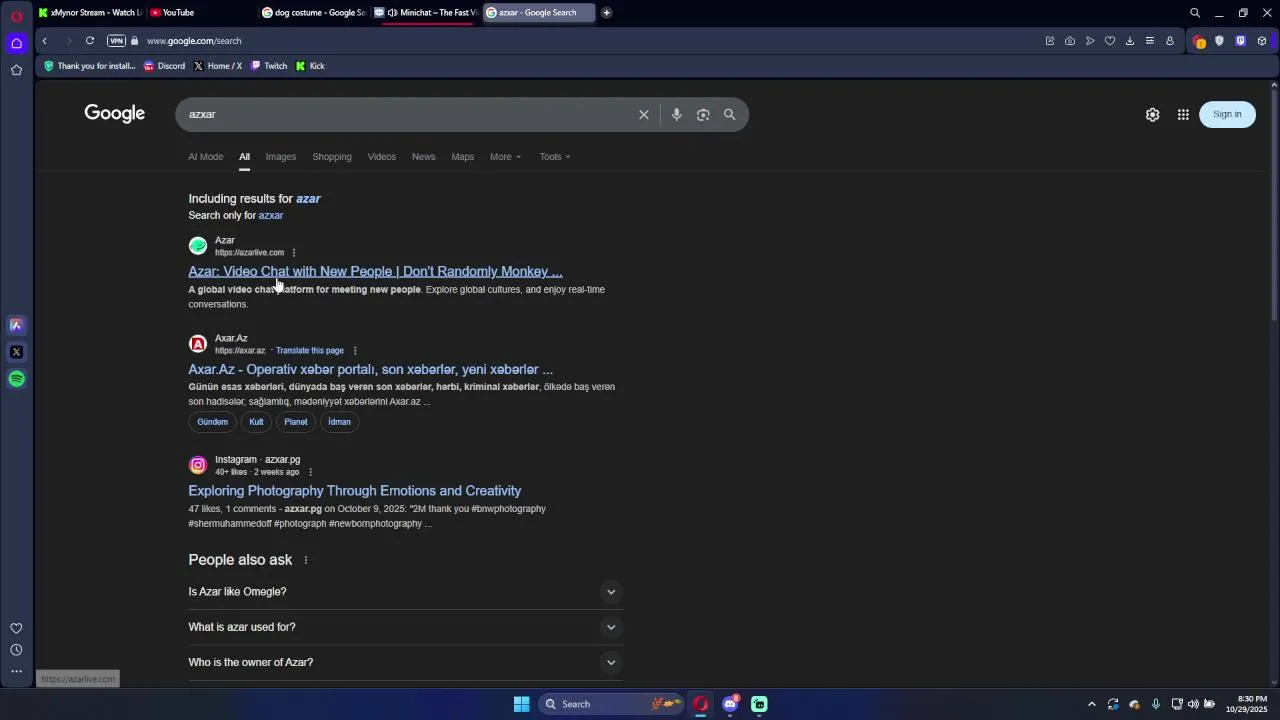1280x720 pixels.
Task: Switch to dog costume Google Search tab
Action: pyautogui.click(x=313, y=13)
